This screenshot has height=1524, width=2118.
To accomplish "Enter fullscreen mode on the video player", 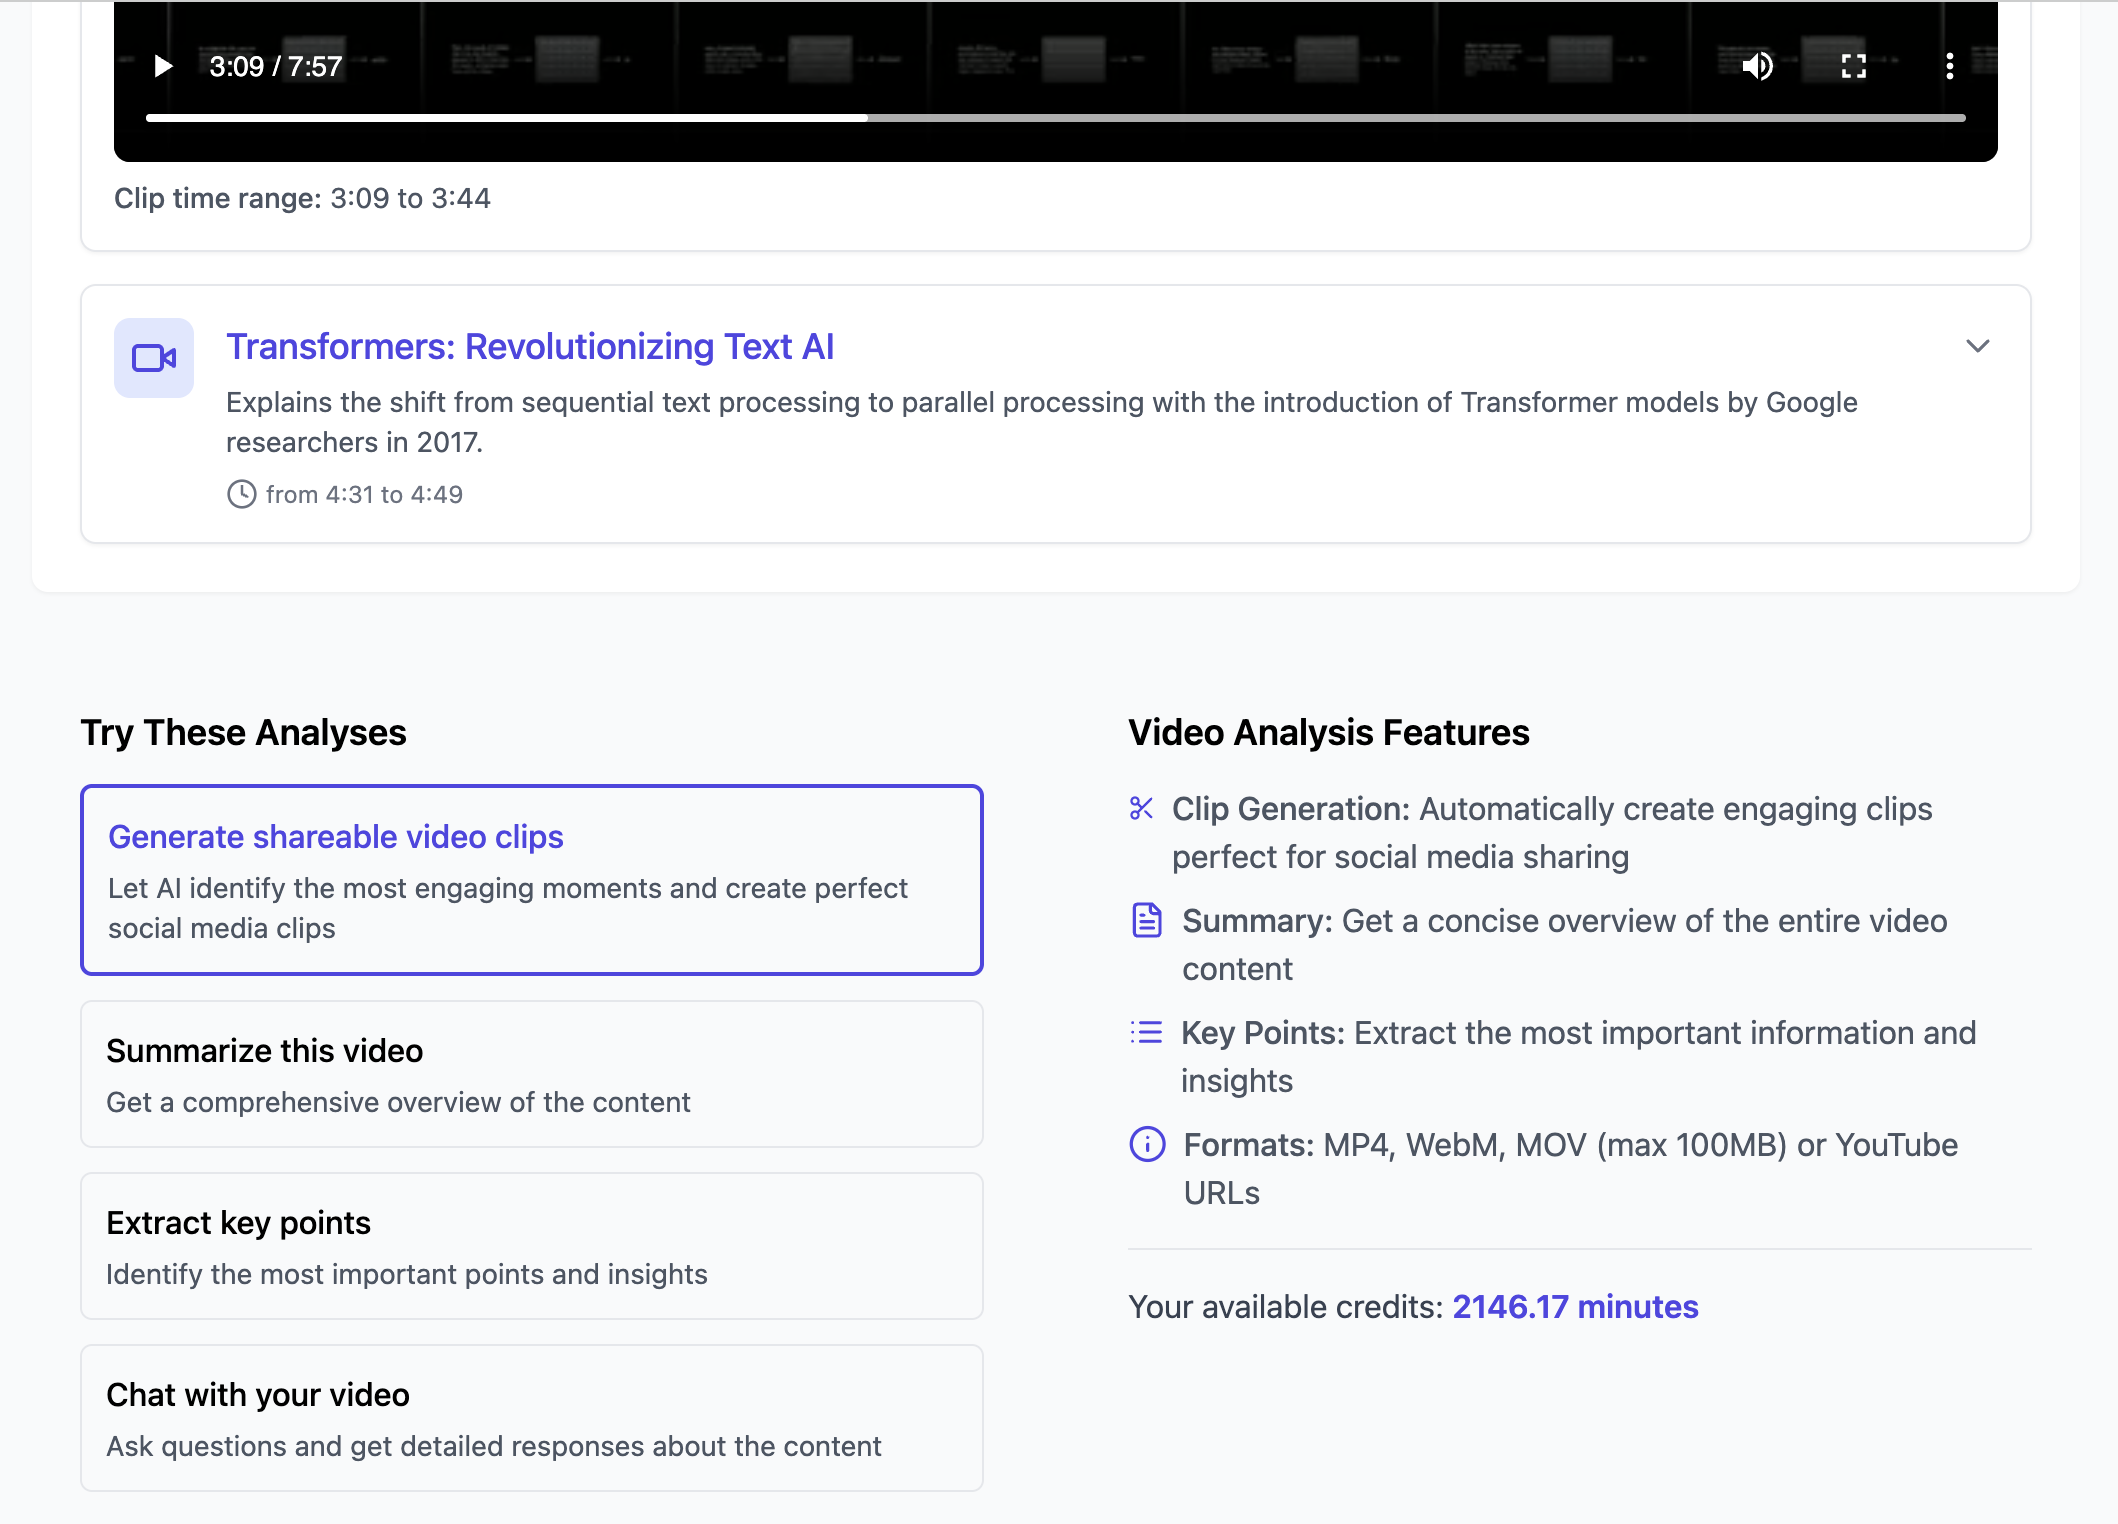I will point(1853,66).
